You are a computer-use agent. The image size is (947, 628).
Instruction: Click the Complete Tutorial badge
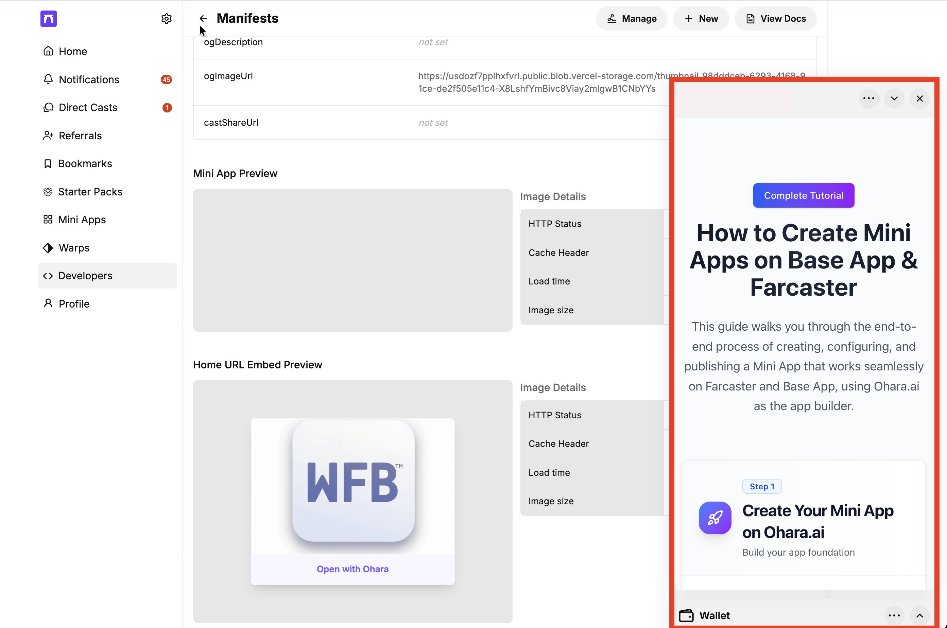click(x=803, y=196)
